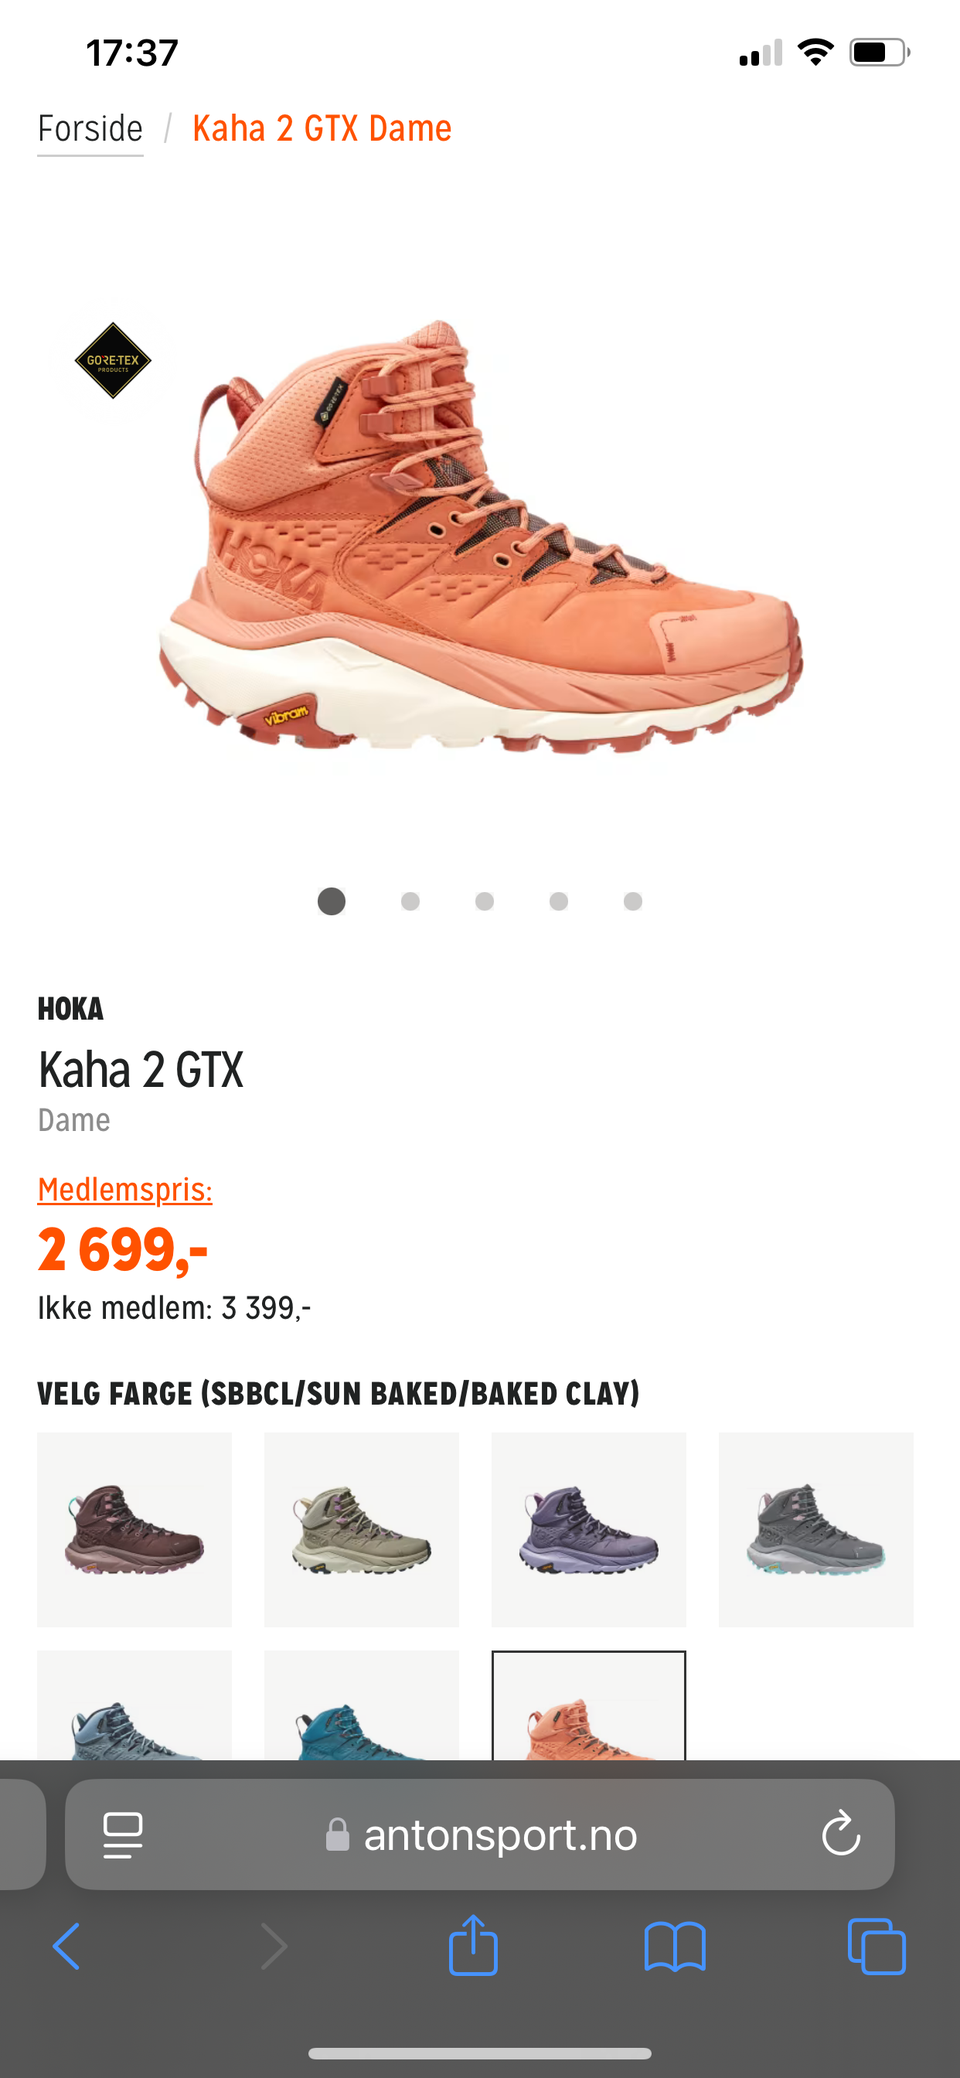
Task: Reload the antonsport.no page
Action: click(841, 1833)
